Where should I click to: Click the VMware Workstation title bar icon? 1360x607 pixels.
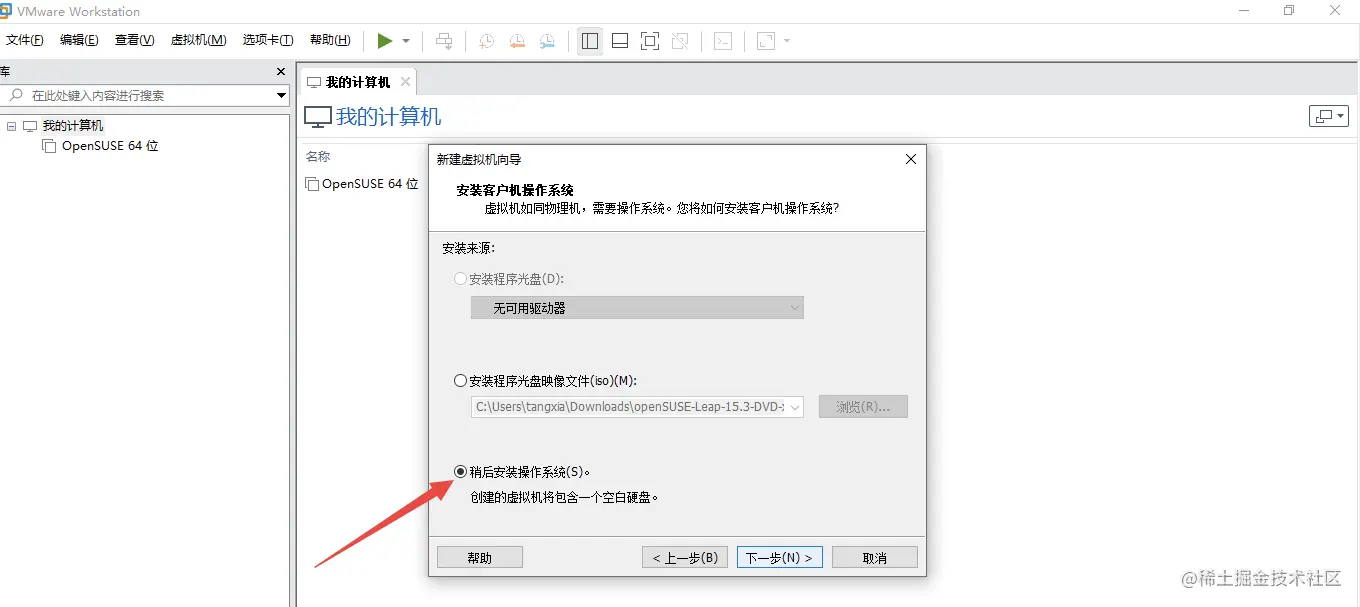tap(5, 11)
